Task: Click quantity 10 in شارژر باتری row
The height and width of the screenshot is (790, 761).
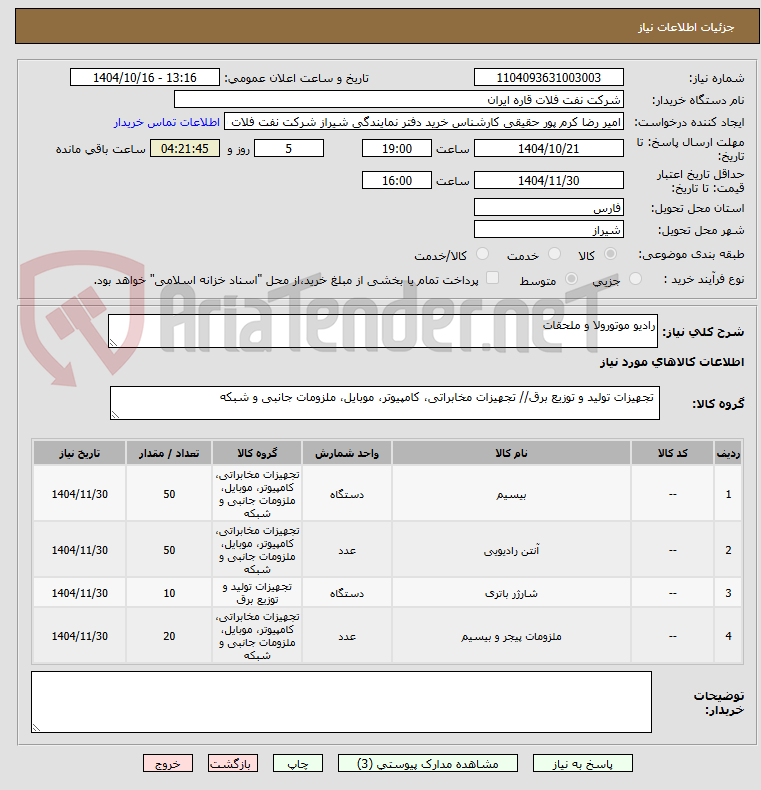Action: coord(169,593)
